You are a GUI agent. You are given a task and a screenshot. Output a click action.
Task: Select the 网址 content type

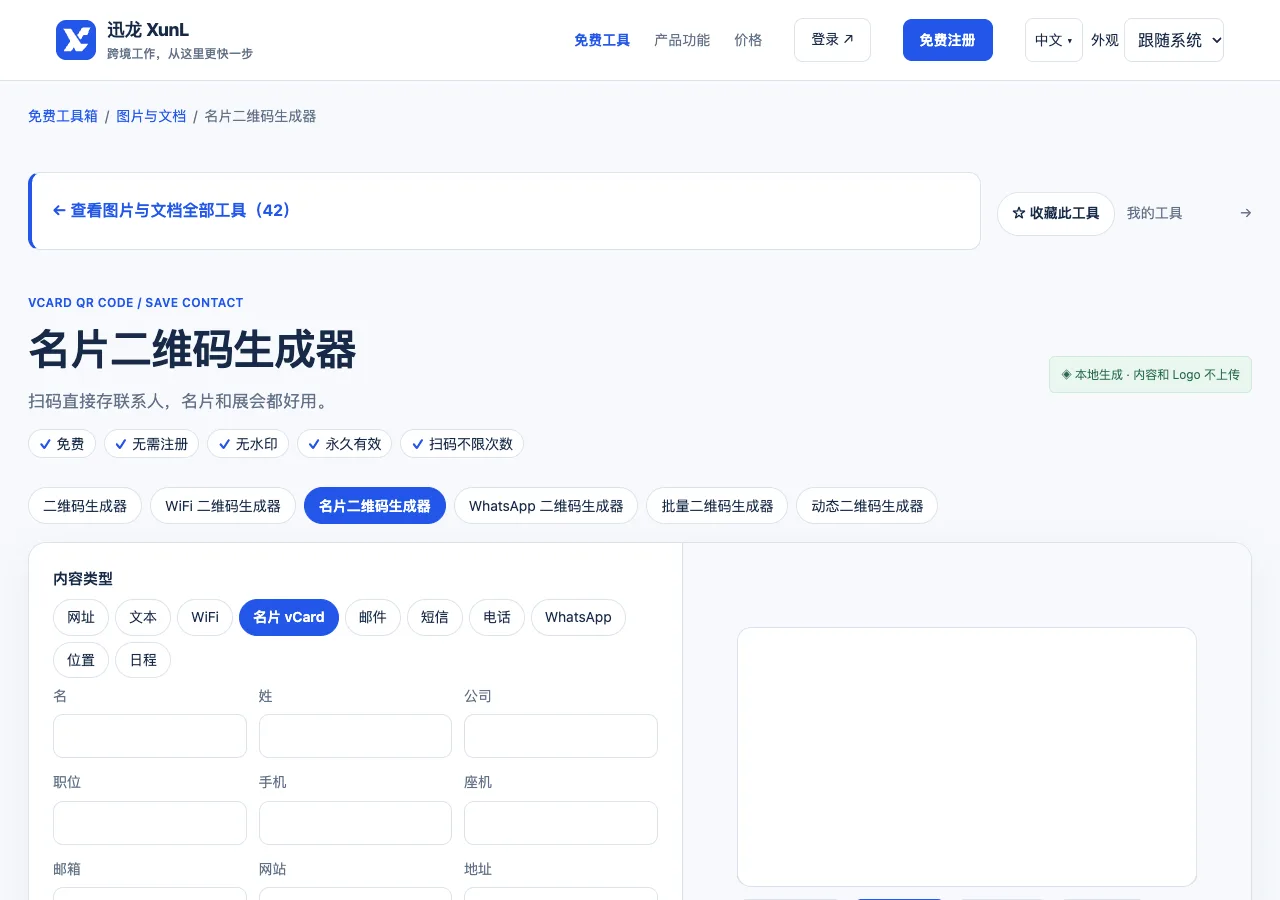[81, 617]
